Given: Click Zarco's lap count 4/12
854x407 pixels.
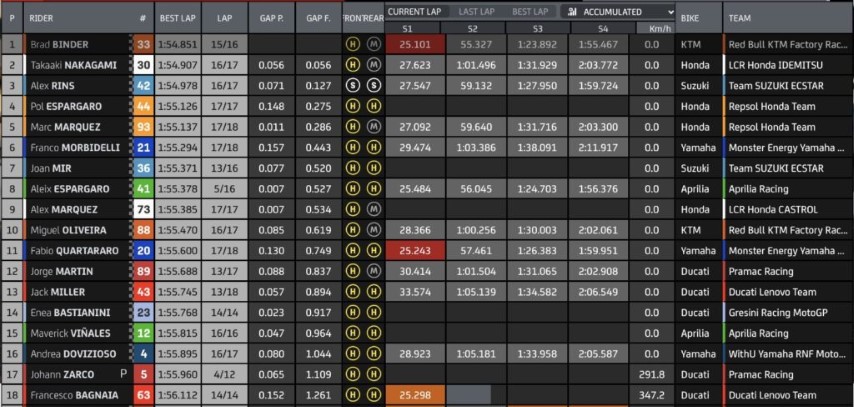Looking at the screenshot, I should click(x=224, y=374).
